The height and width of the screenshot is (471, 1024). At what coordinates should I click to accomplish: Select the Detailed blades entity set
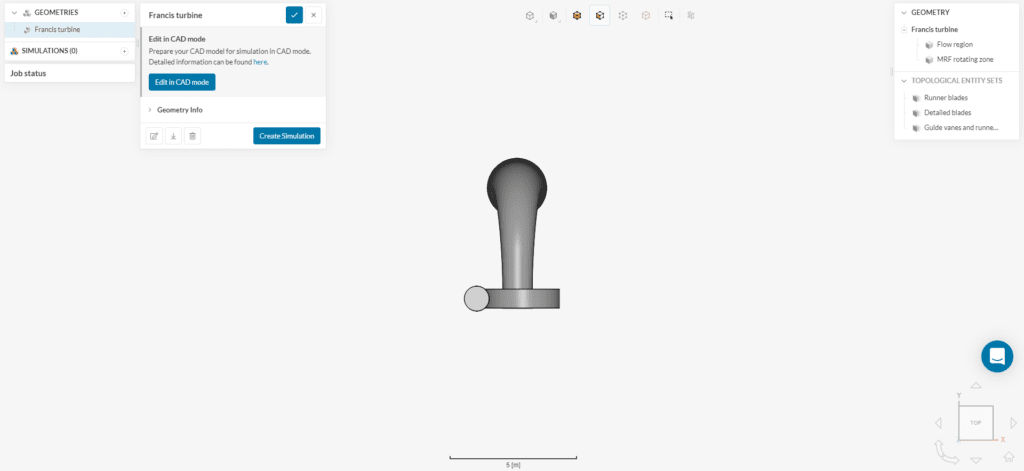coord(948,112)
